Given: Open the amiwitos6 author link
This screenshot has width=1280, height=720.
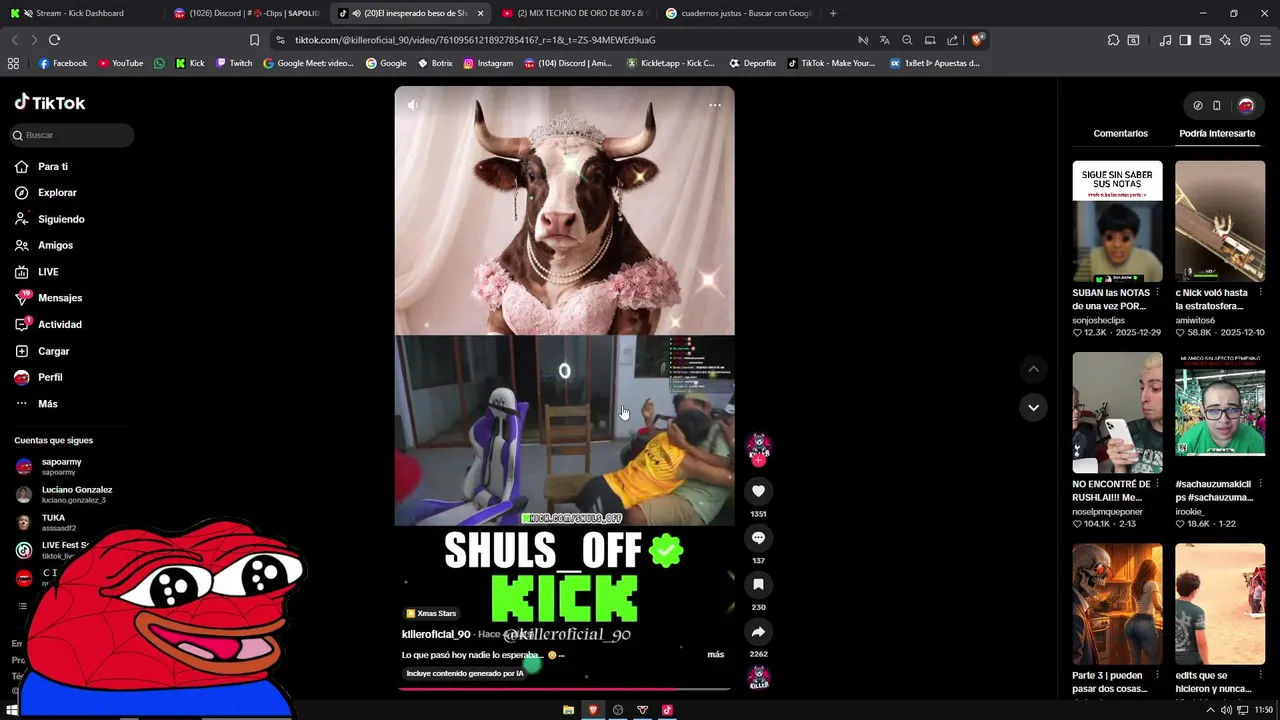Looking at the screenshot, I should (x=1195, y=320).
